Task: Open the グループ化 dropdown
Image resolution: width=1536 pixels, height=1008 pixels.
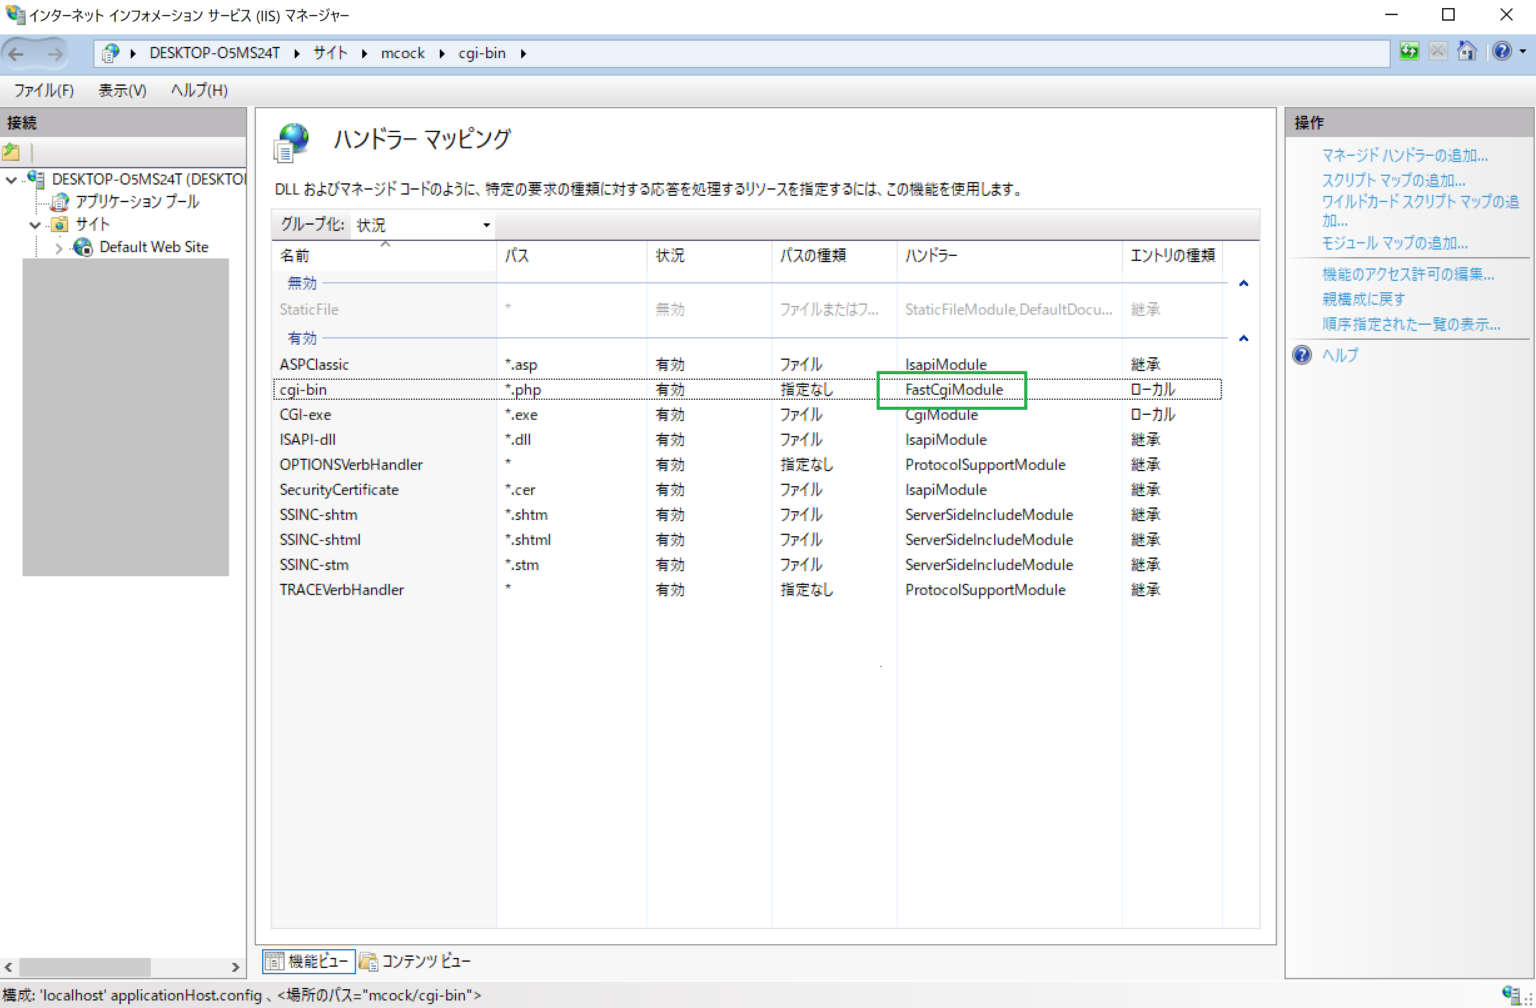Action: [424, 225]
